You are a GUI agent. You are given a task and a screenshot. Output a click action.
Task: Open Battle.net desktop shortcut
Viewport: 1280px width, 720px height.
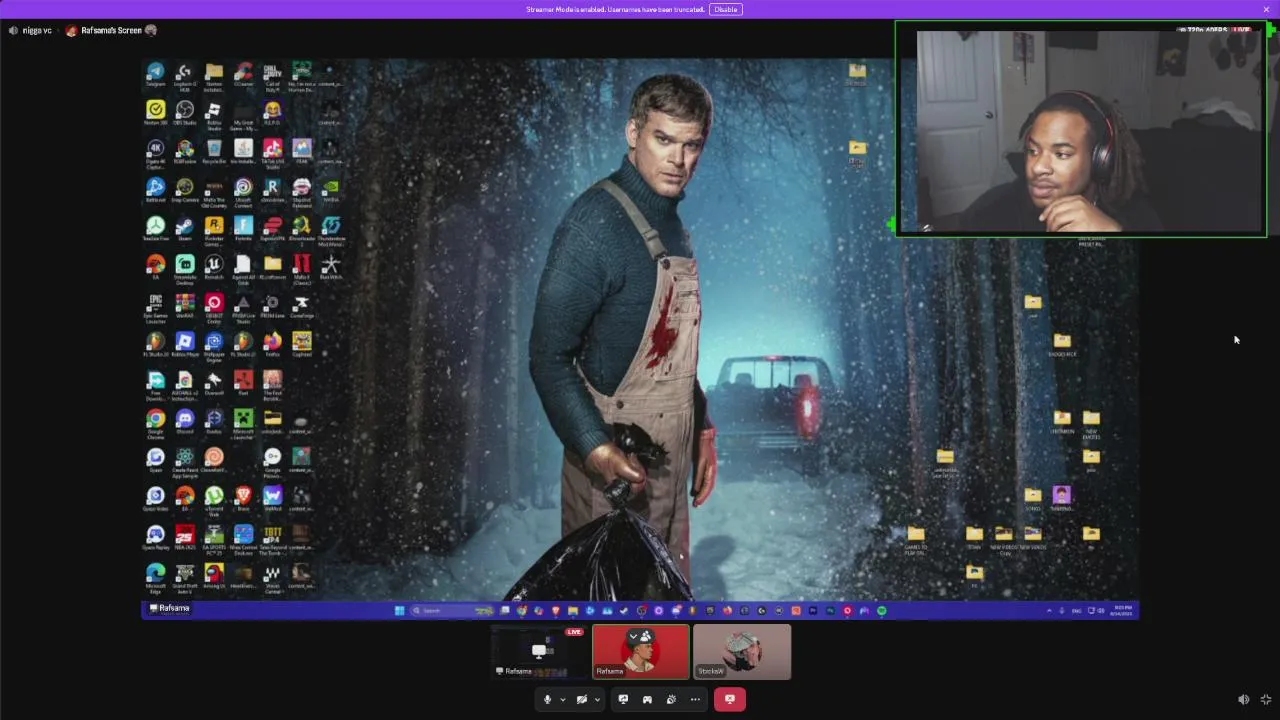click(155, 190)
